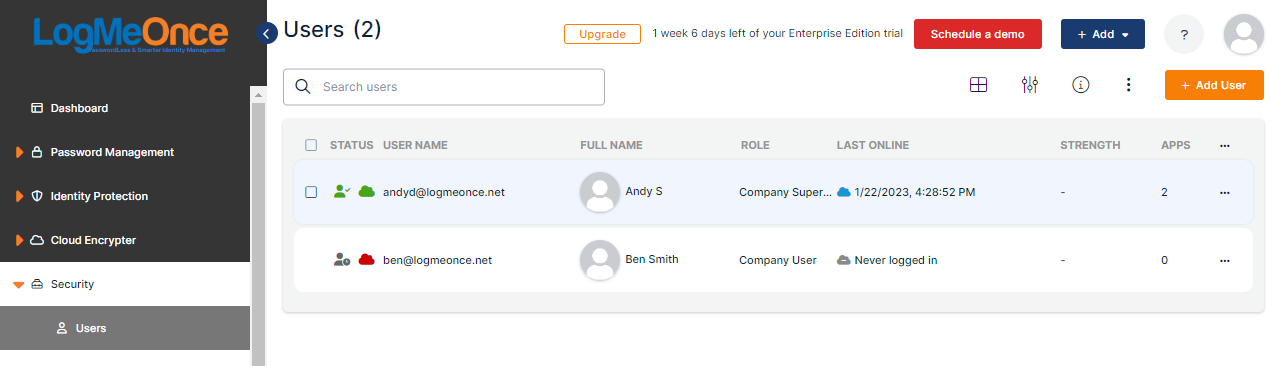Click STATUS column header
The width and height of the screenshot is (1280, 366).
coord(351,145)
